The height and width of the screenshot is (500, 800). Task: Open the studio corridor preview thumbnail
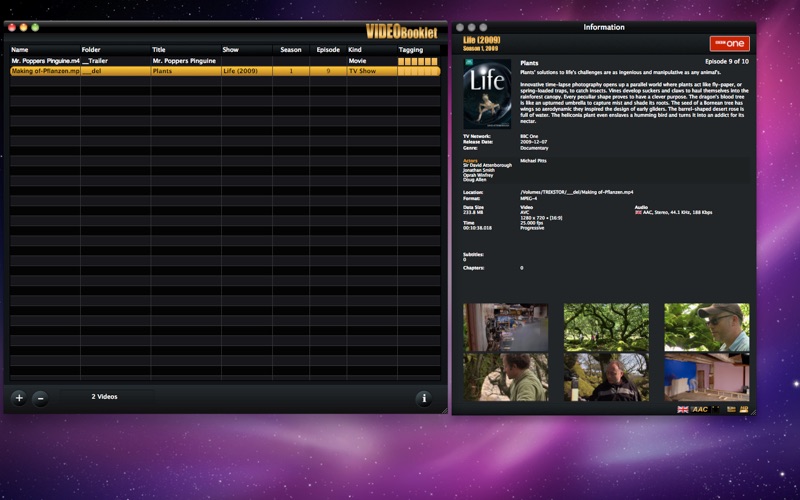click(506, 327)
